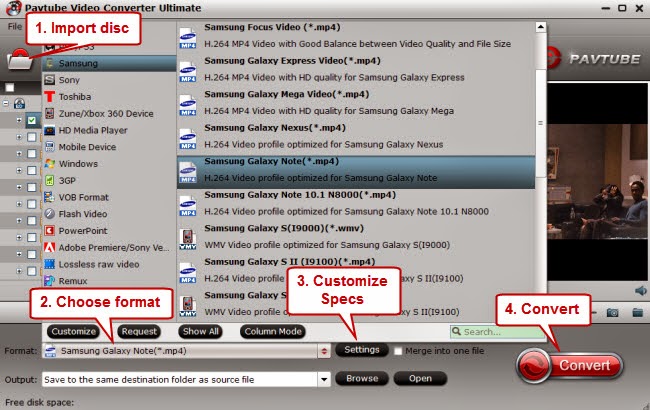The image size is (650, 410).
Task: Open Zune/Xbox 360 Device category
Action: click(109, 114)
